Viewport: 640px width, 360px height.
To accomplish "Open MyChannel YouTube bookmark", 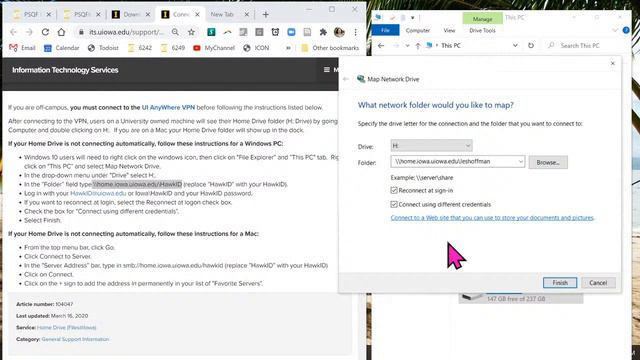I will click(214, 48).
